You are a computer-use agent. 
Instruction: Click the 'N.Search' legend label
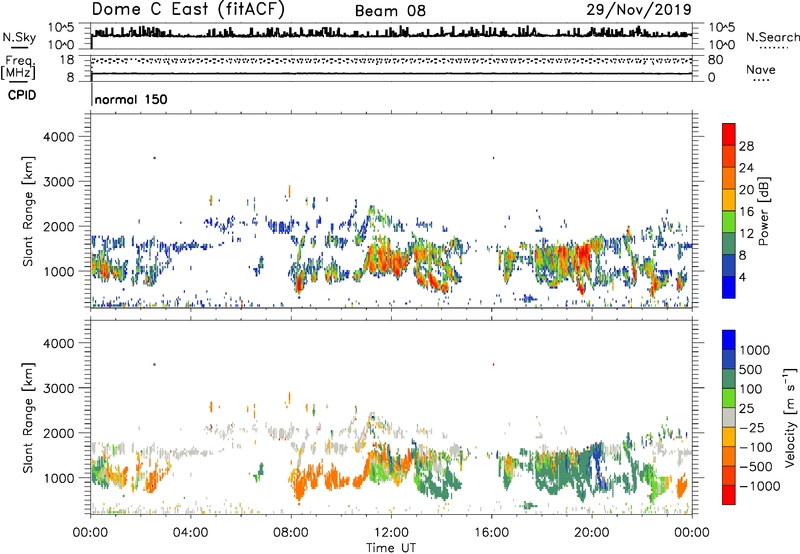pyautogui.click(x=773, y=37)
